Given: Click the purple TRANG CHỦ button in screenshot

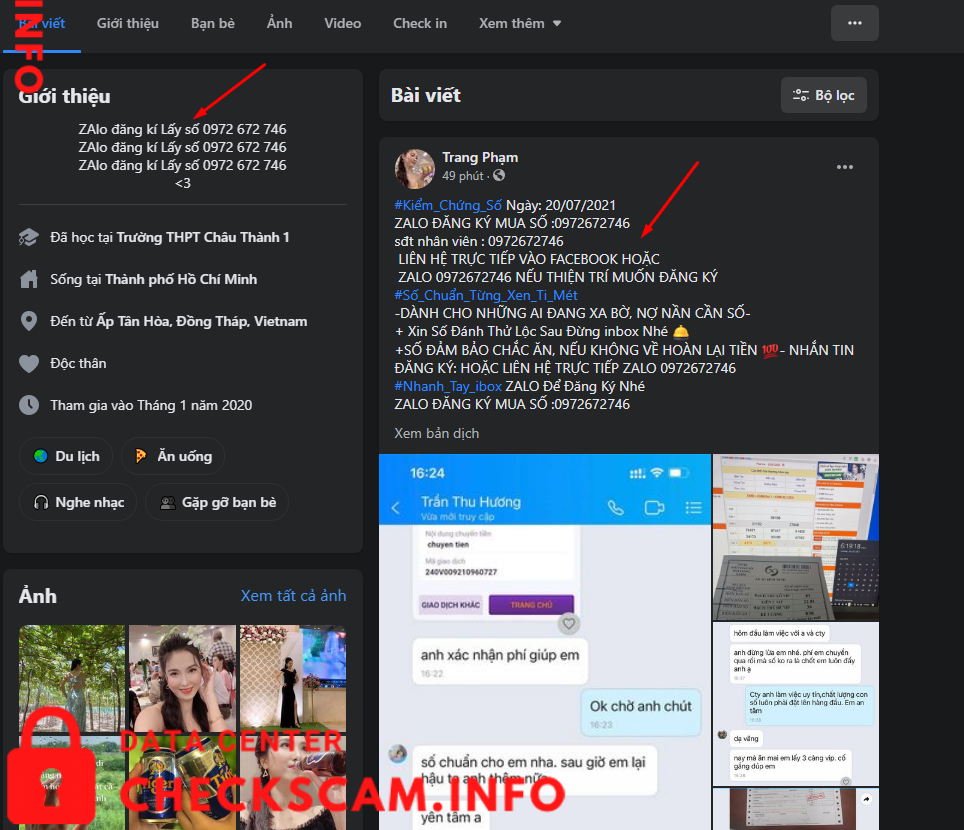Looking at the screenshot, I should click(531, 605).
